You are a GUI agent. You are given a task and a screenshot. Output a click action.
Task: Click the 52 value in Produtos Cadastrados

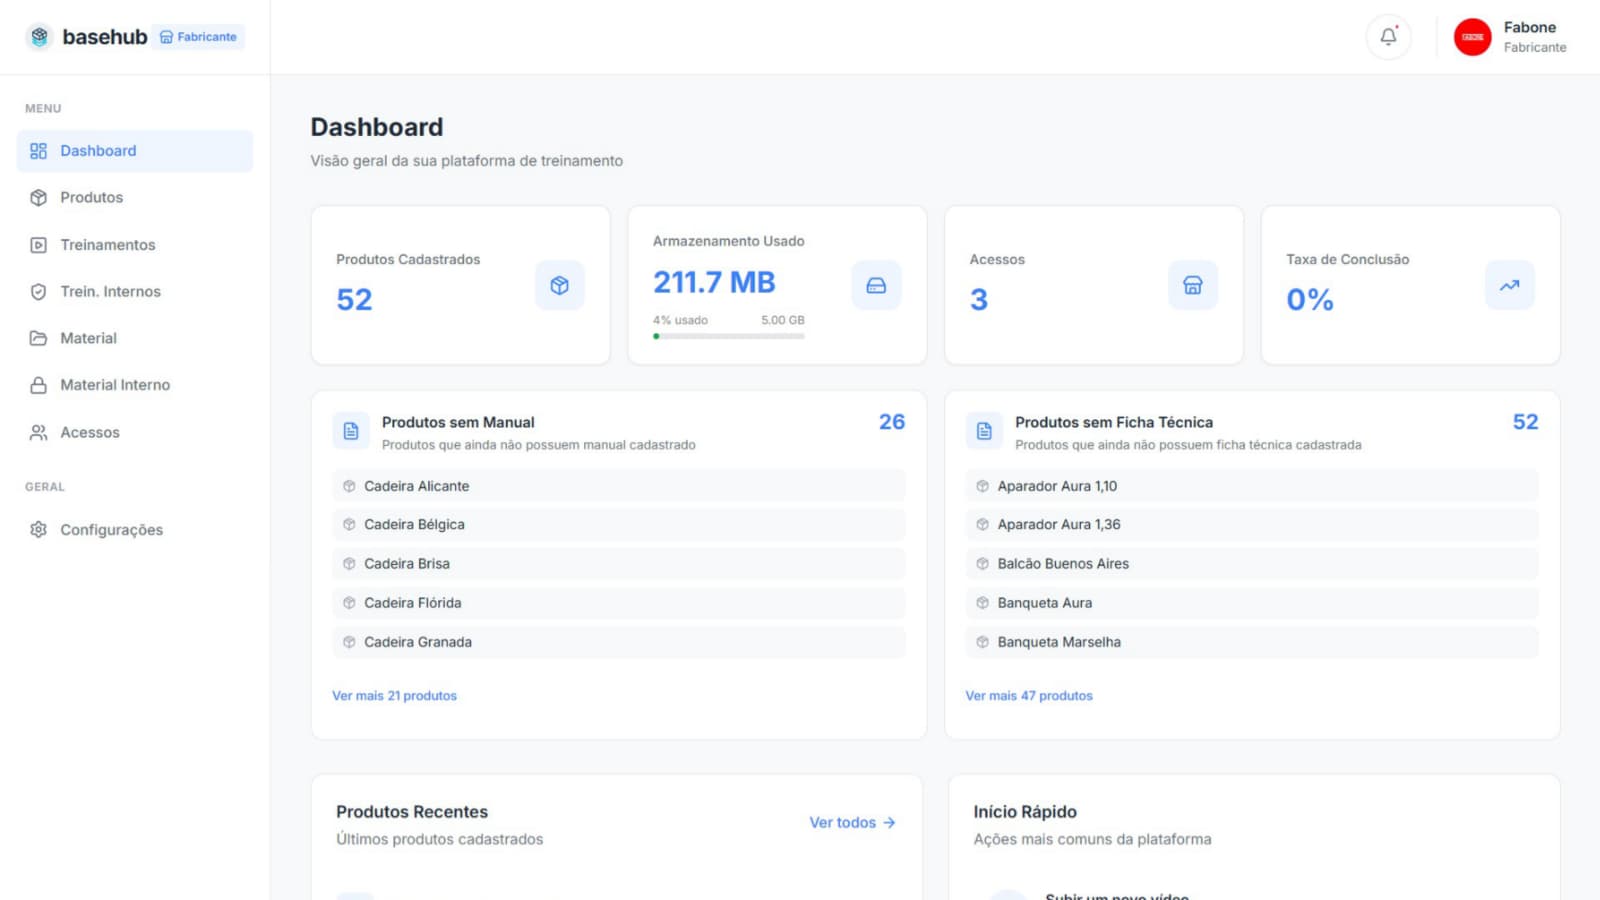coord(354,300)
